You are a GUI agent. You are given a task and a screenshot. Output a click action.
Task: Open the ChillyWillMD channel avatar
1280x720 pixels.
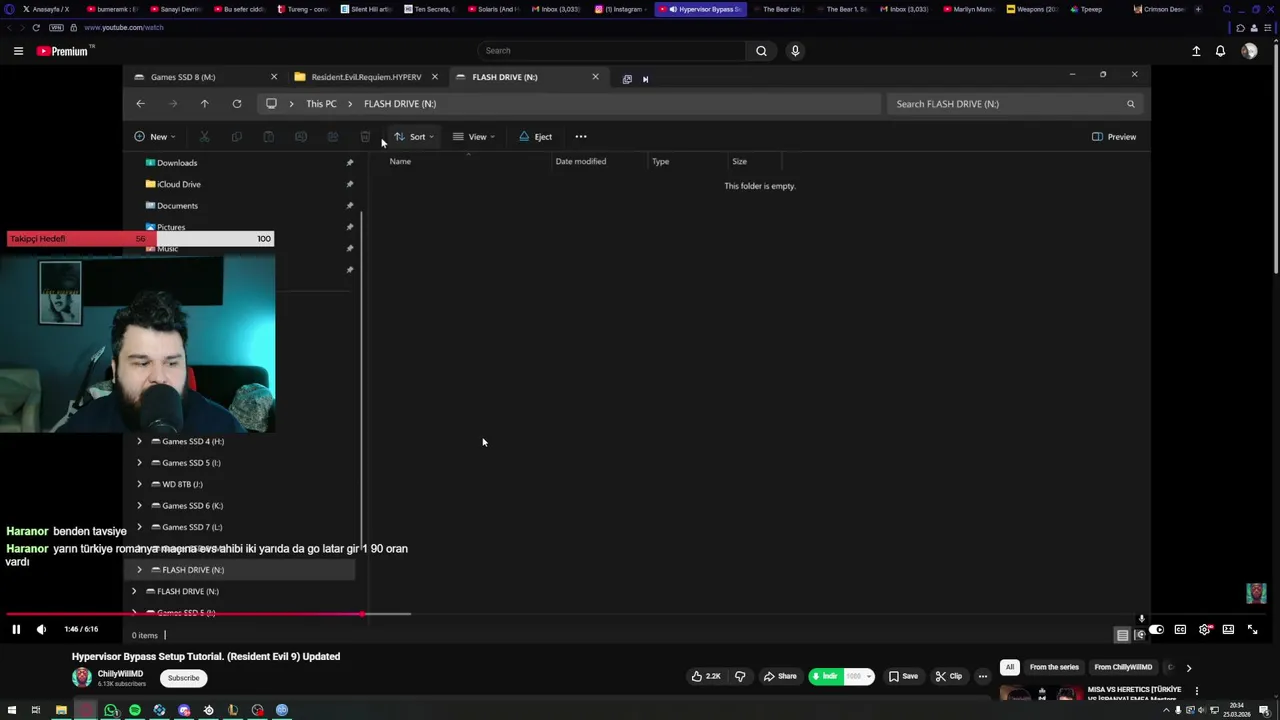[x=82, y=678]
